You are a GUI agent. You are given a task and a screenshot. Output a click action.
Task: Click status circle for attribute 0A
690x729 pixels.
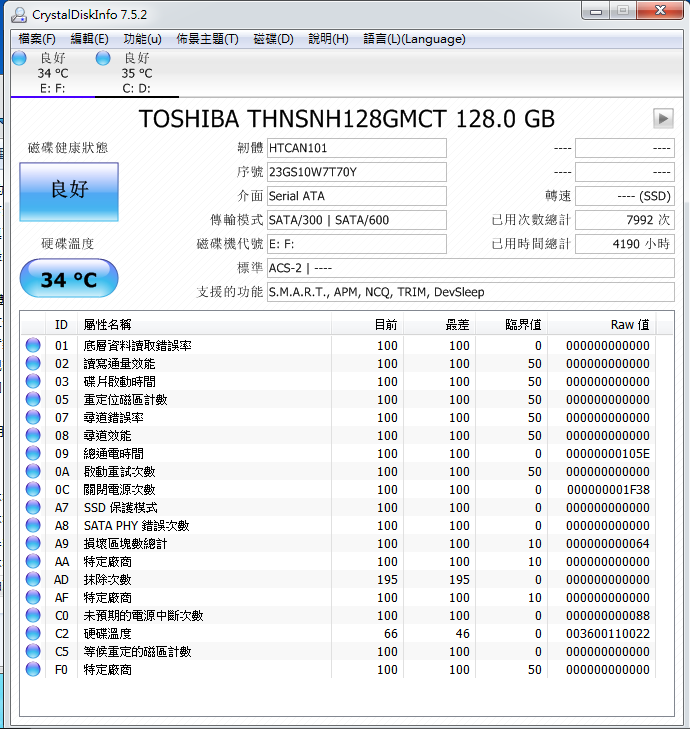33,471
